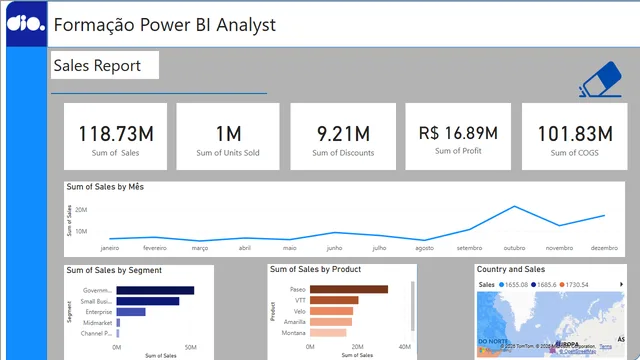Select the Sum of COGS card
Screen dimensions: 640x360
tap(574, 136)
